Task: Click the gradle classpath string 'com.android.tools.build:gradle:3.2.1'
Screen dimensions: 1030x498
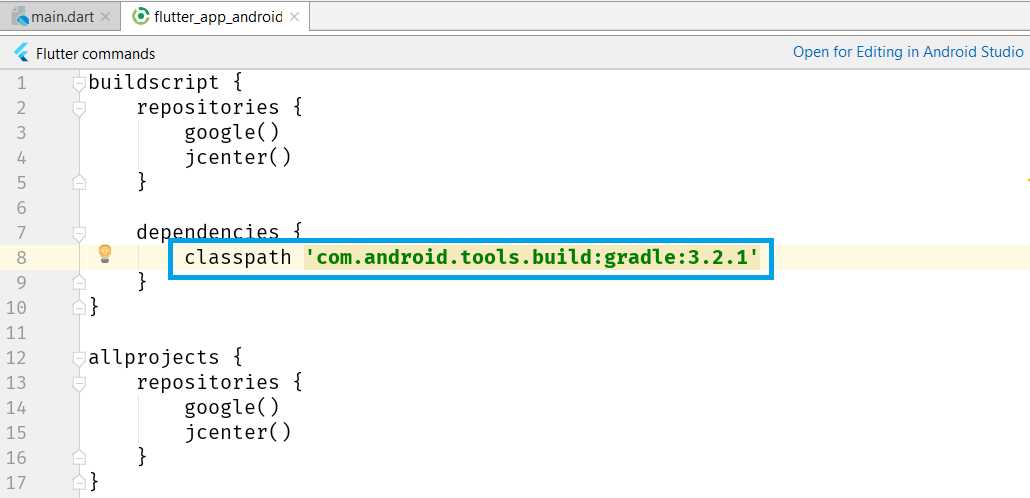Action: 531,257
